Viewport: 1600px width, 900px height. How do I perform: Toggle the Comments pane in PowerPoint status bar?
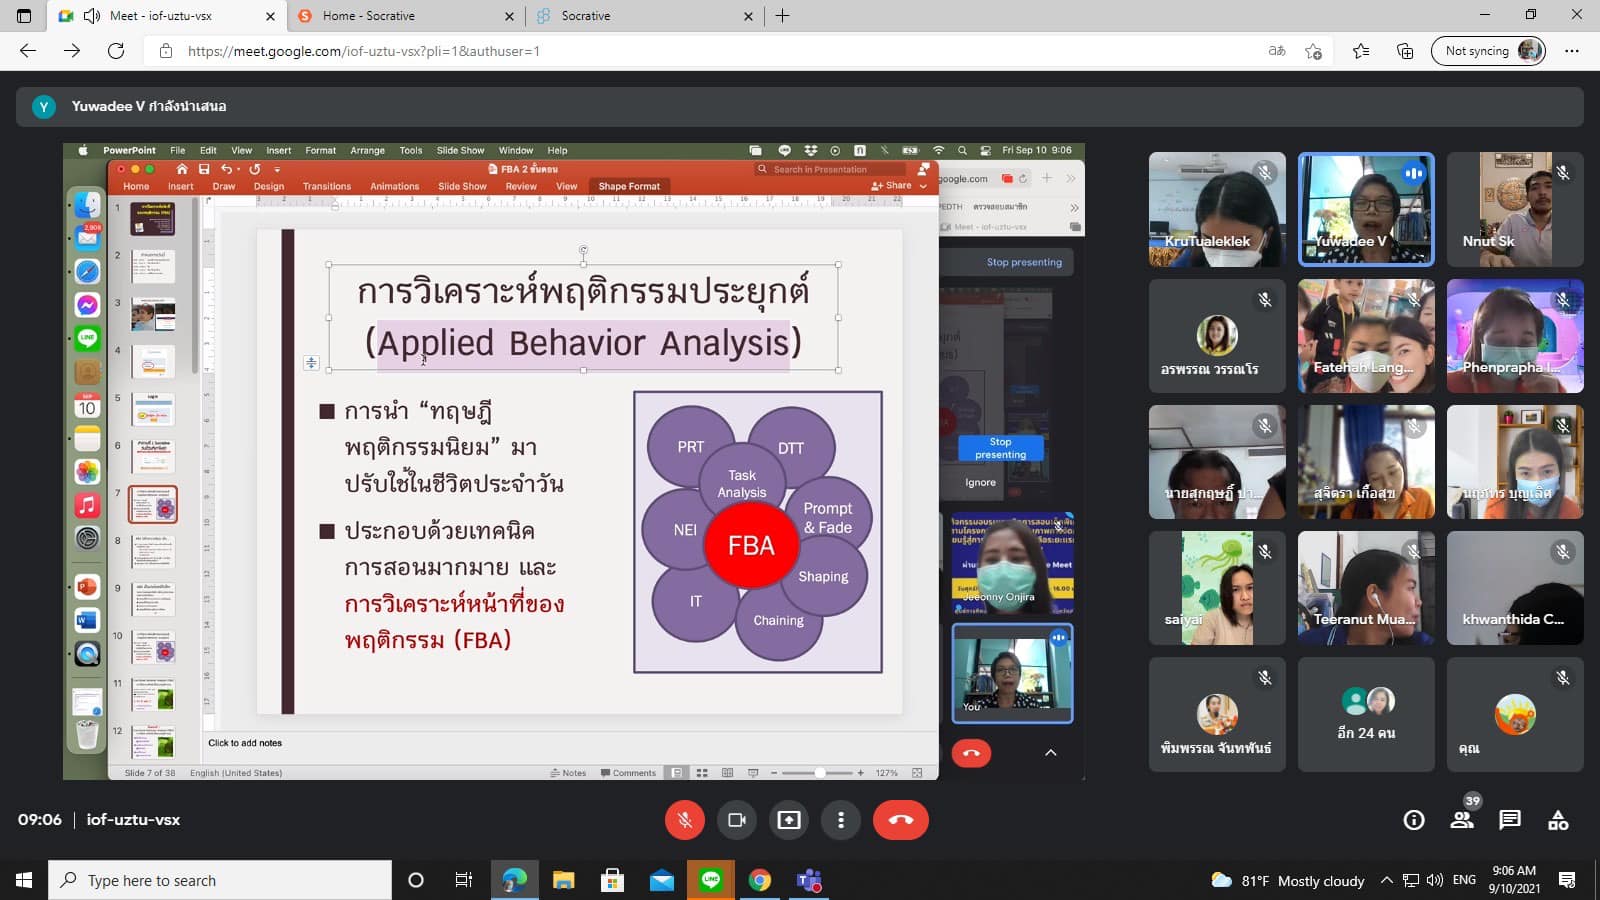tap(628, 773)
